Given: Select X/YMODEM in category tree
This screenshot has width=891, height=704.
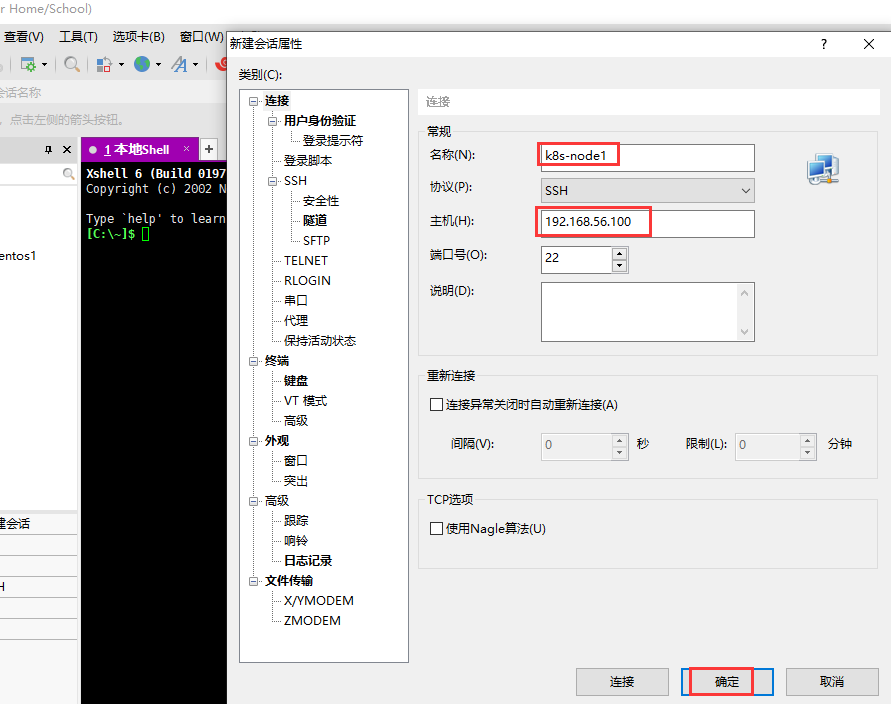Looking at the screenshot, I should click(x=319, y=601).
